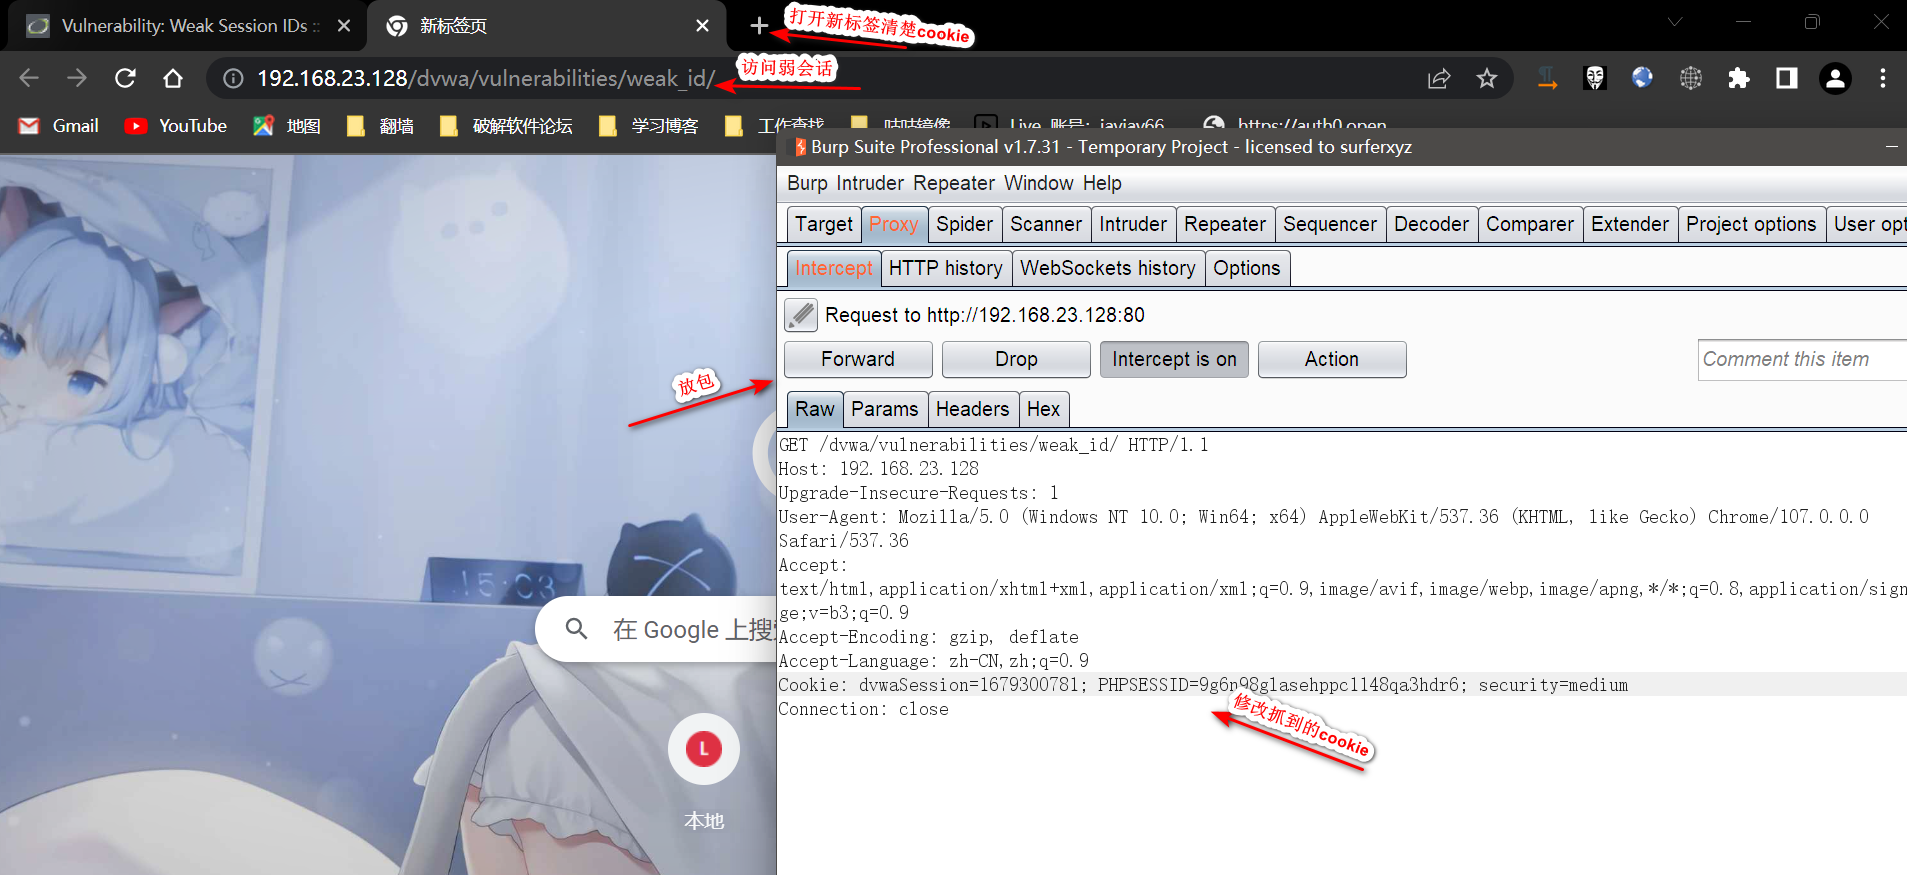1907x875 pixels.
Task: Reload the current browser page
Action: (125, 78)
